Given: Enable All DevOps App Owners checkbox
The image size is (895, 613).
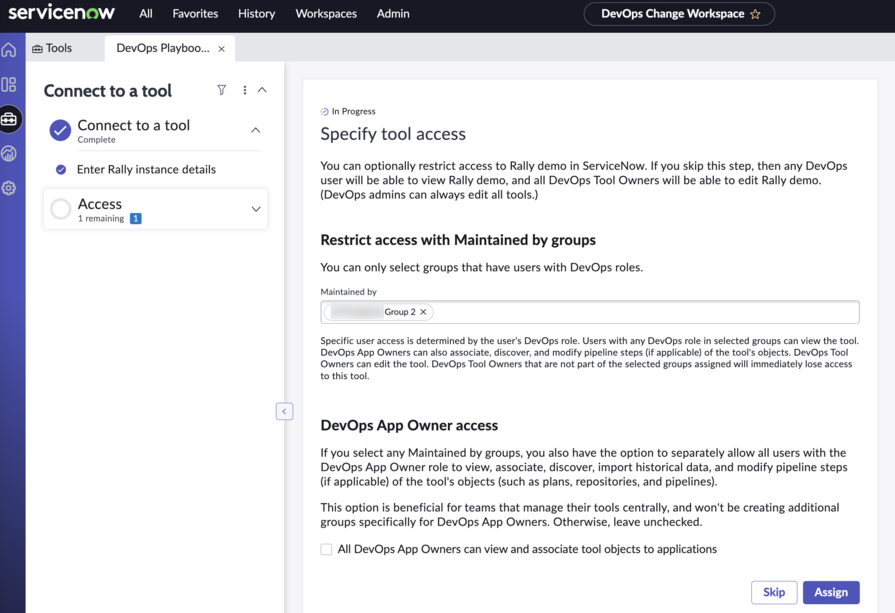Looking at the screenshot, I should [326, 549].
